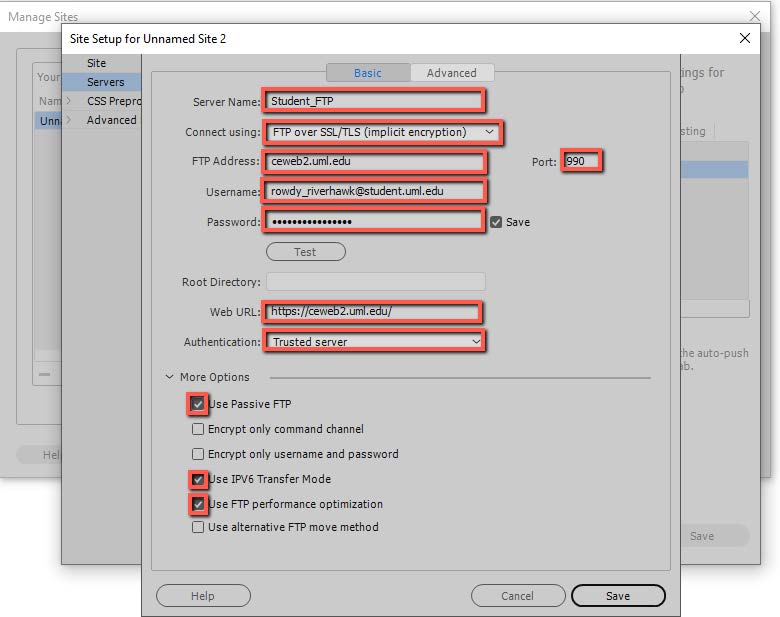Screen dimensions: 780x617
Task: Expand the CSS Preprocessors chevron
Action: [x=69, y=101]
